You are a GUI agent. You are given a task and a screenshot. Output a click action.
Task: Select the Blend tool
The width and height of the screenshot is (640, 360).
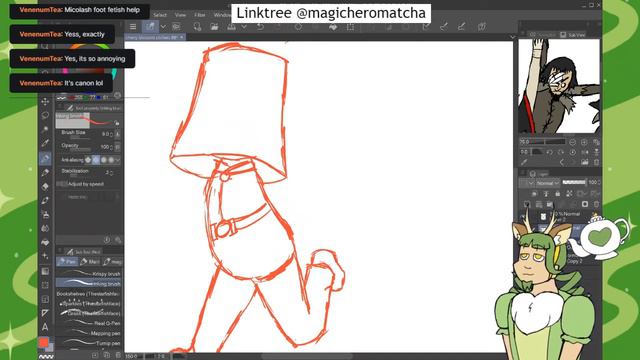point(45,228)
